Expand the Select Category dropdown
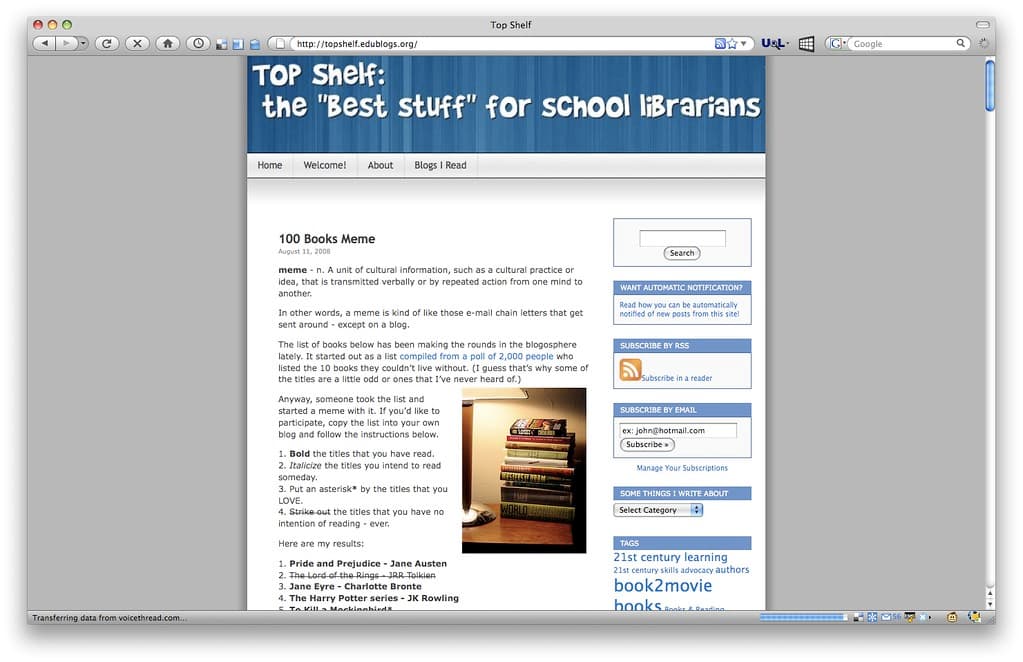This screenshot has width=1023, height=662. point(658,510)
